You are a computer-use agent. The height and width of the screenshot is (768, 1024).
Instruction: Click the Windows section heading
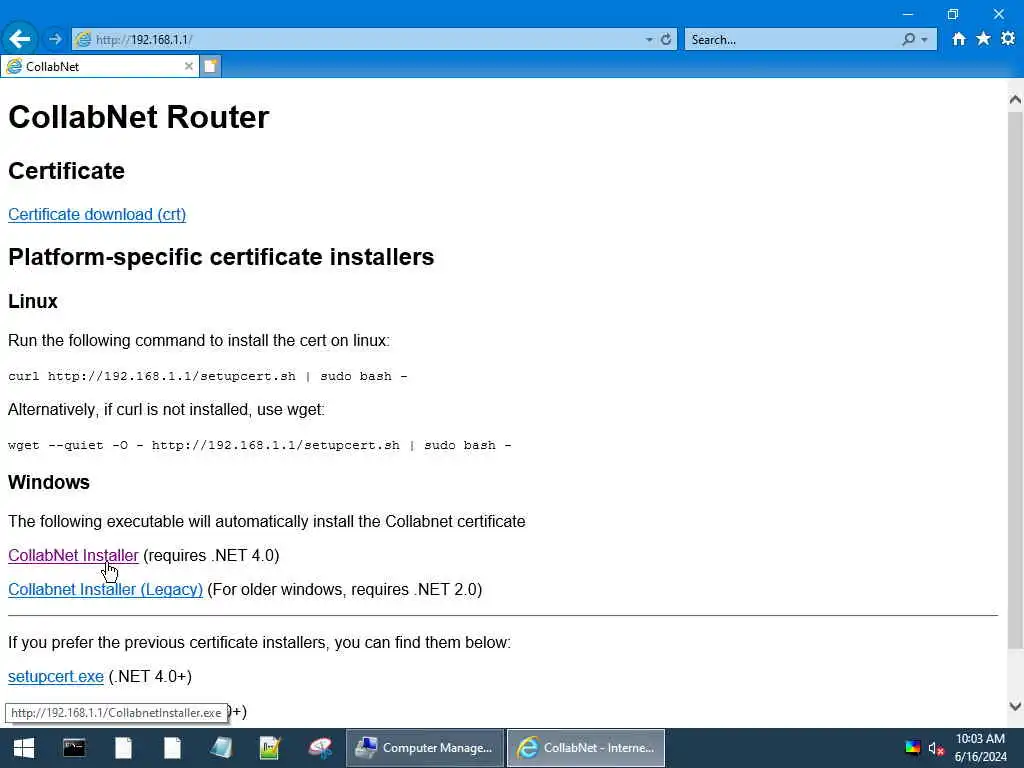click(49, 483)
